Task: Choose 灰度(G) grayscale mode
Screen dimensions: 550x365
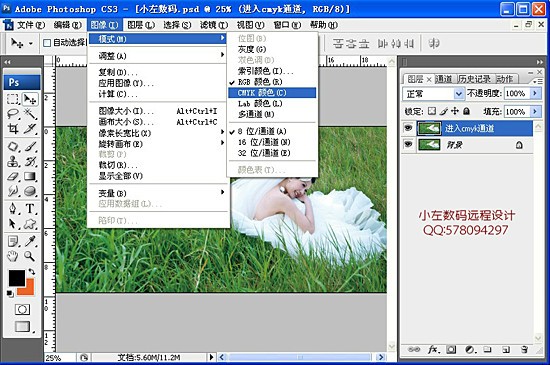Action: (x=272, y=49)
